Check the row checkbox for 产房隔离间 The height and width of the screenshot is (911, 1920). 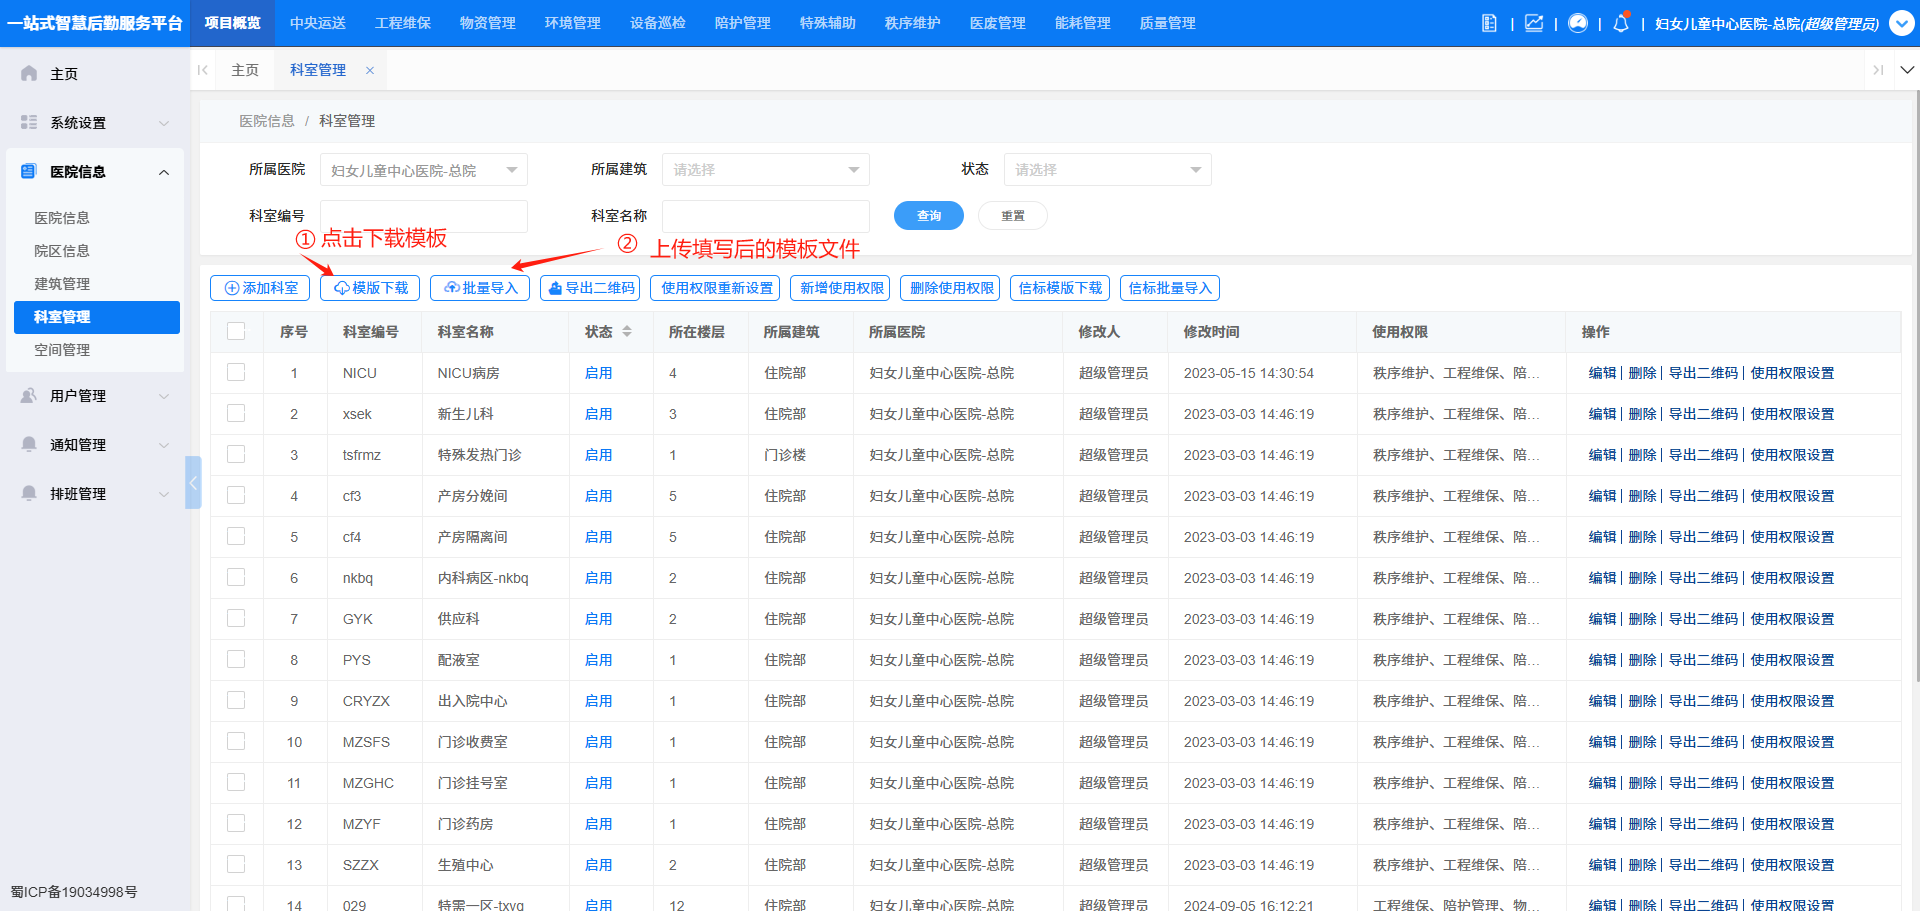(236, 536)
